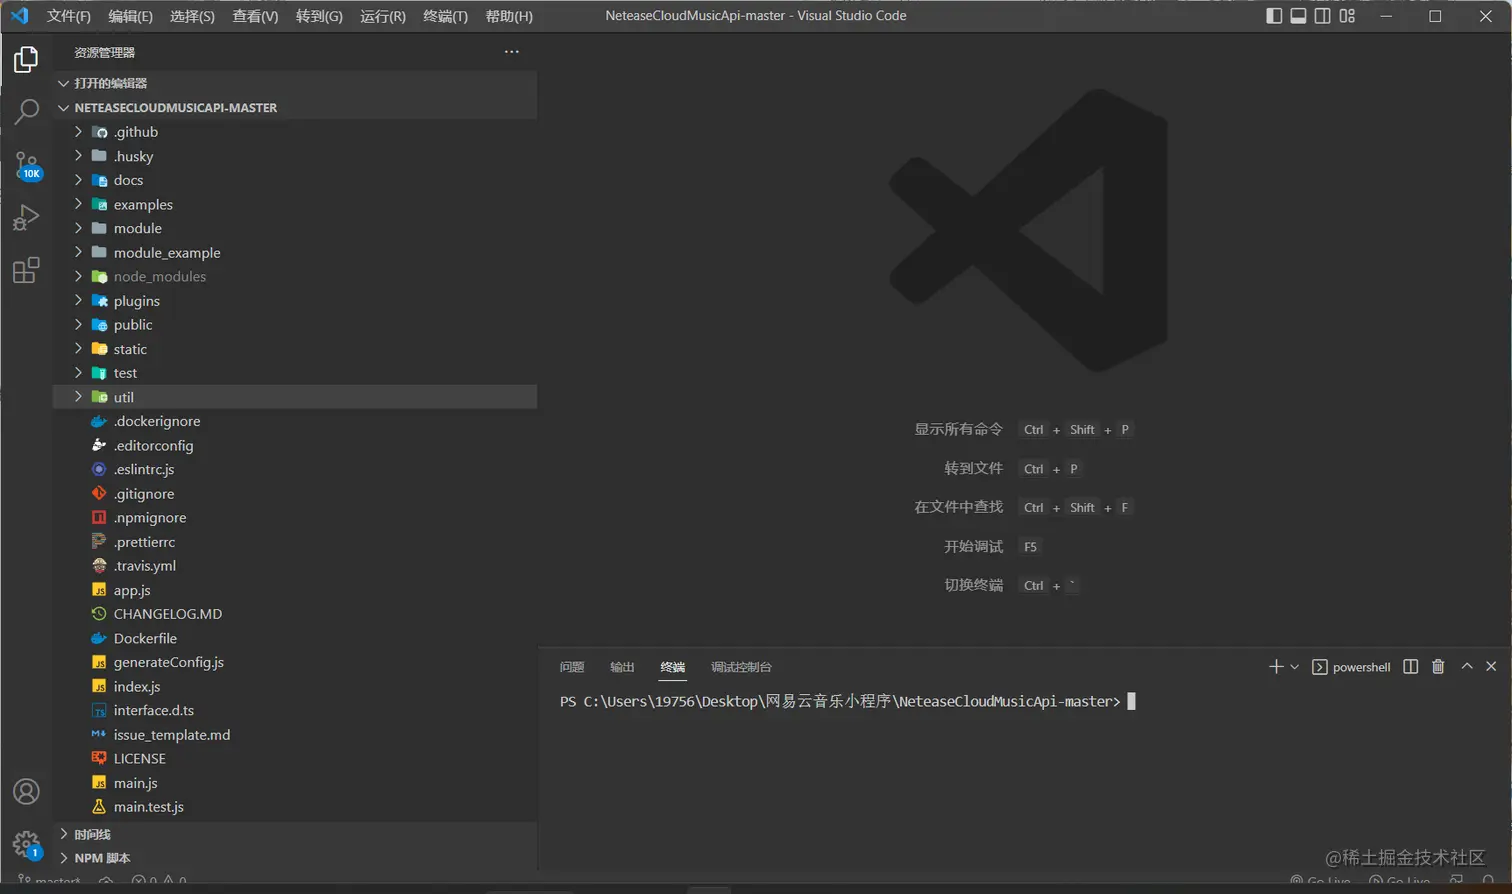Image resolution: width=1512 pixels, height=894 pixels.
Task: Create a new terminal with plus icon
Action: tap(1275, 667)
